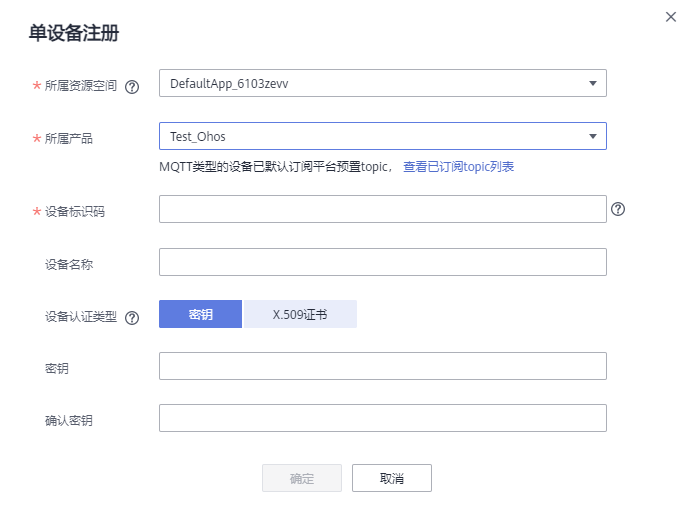Focus the 设备名称 input field
The image size is (685, 514).
point(382,262)
